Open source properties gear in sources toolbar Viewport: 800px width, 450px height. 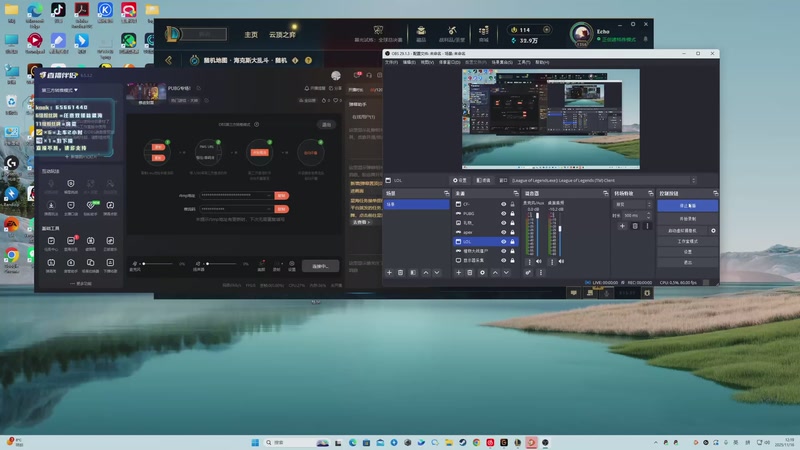tap(482, 272)
